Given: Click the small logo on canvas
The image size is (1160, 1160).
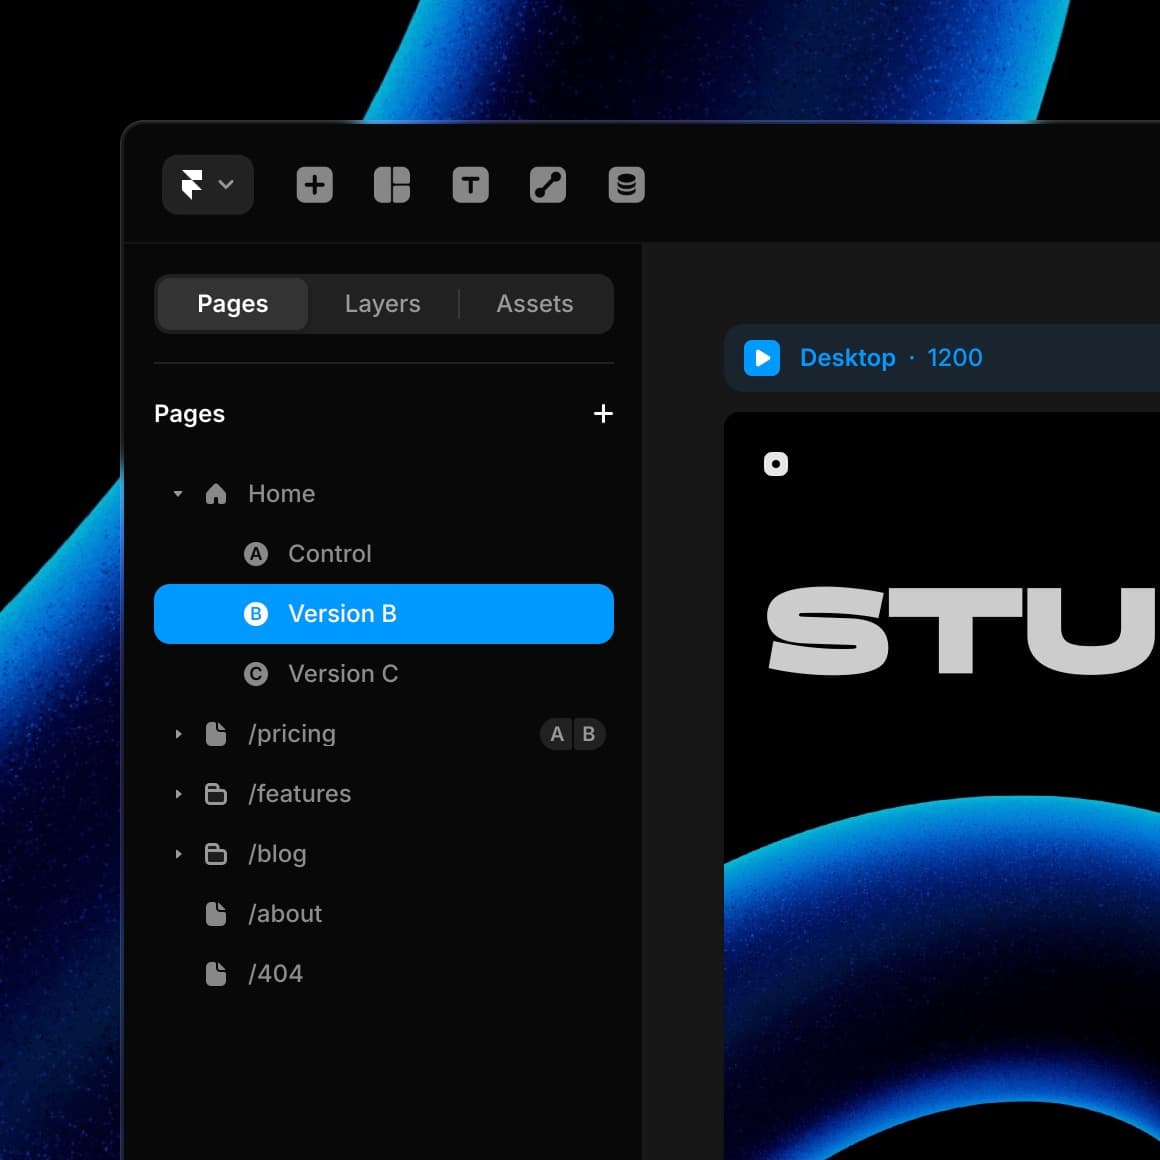Looking at the screenshot, I should point(776,464).
